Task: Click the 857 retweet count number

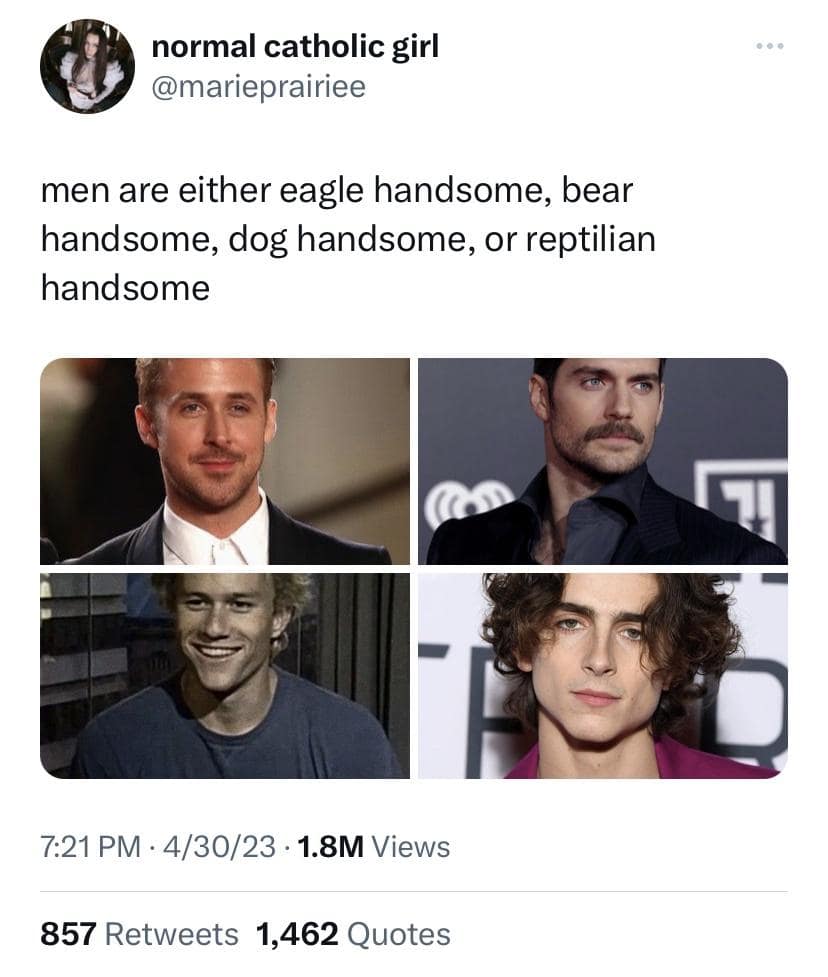Action: pos(68,934)
